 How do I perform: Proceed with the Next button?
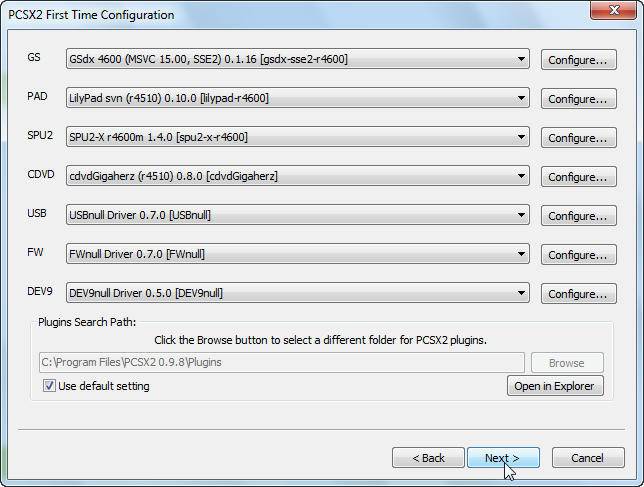point(503,458)
